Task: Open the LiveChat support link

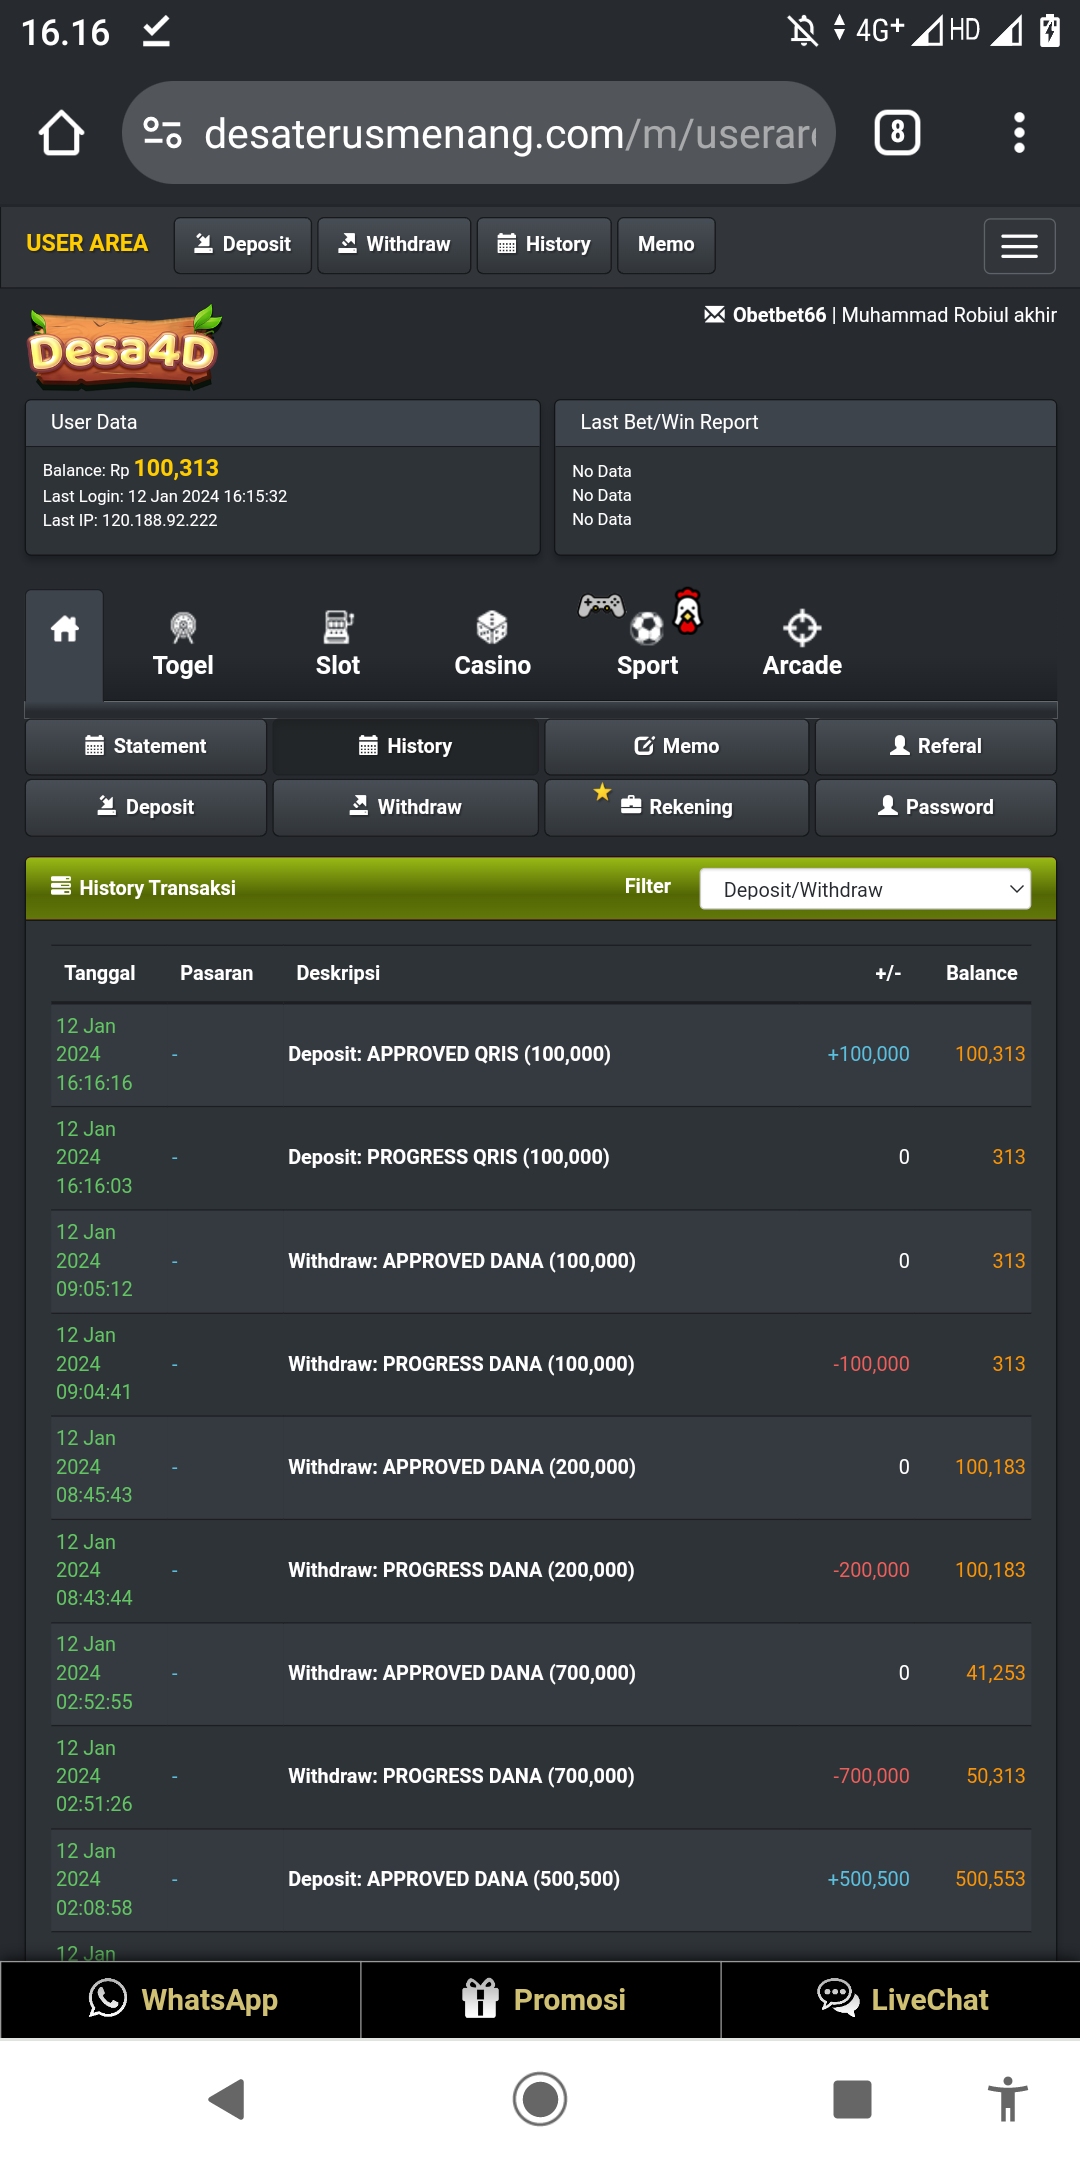Action: tap(901, 2000)
